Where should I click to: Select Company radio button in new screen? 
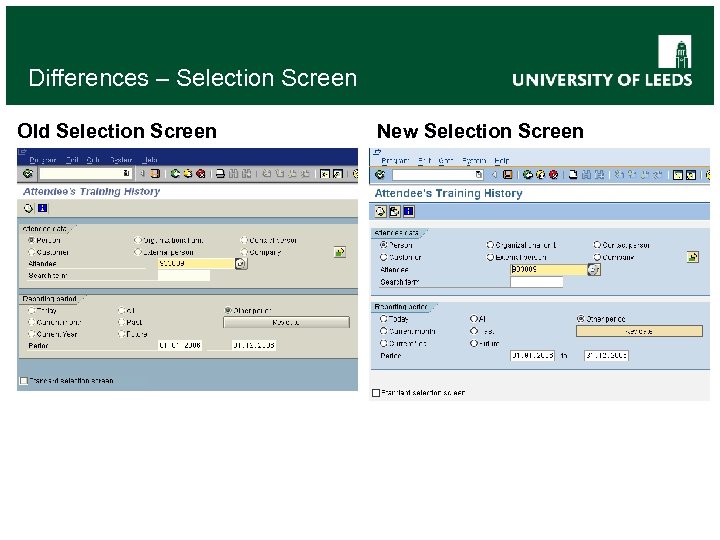597,257
